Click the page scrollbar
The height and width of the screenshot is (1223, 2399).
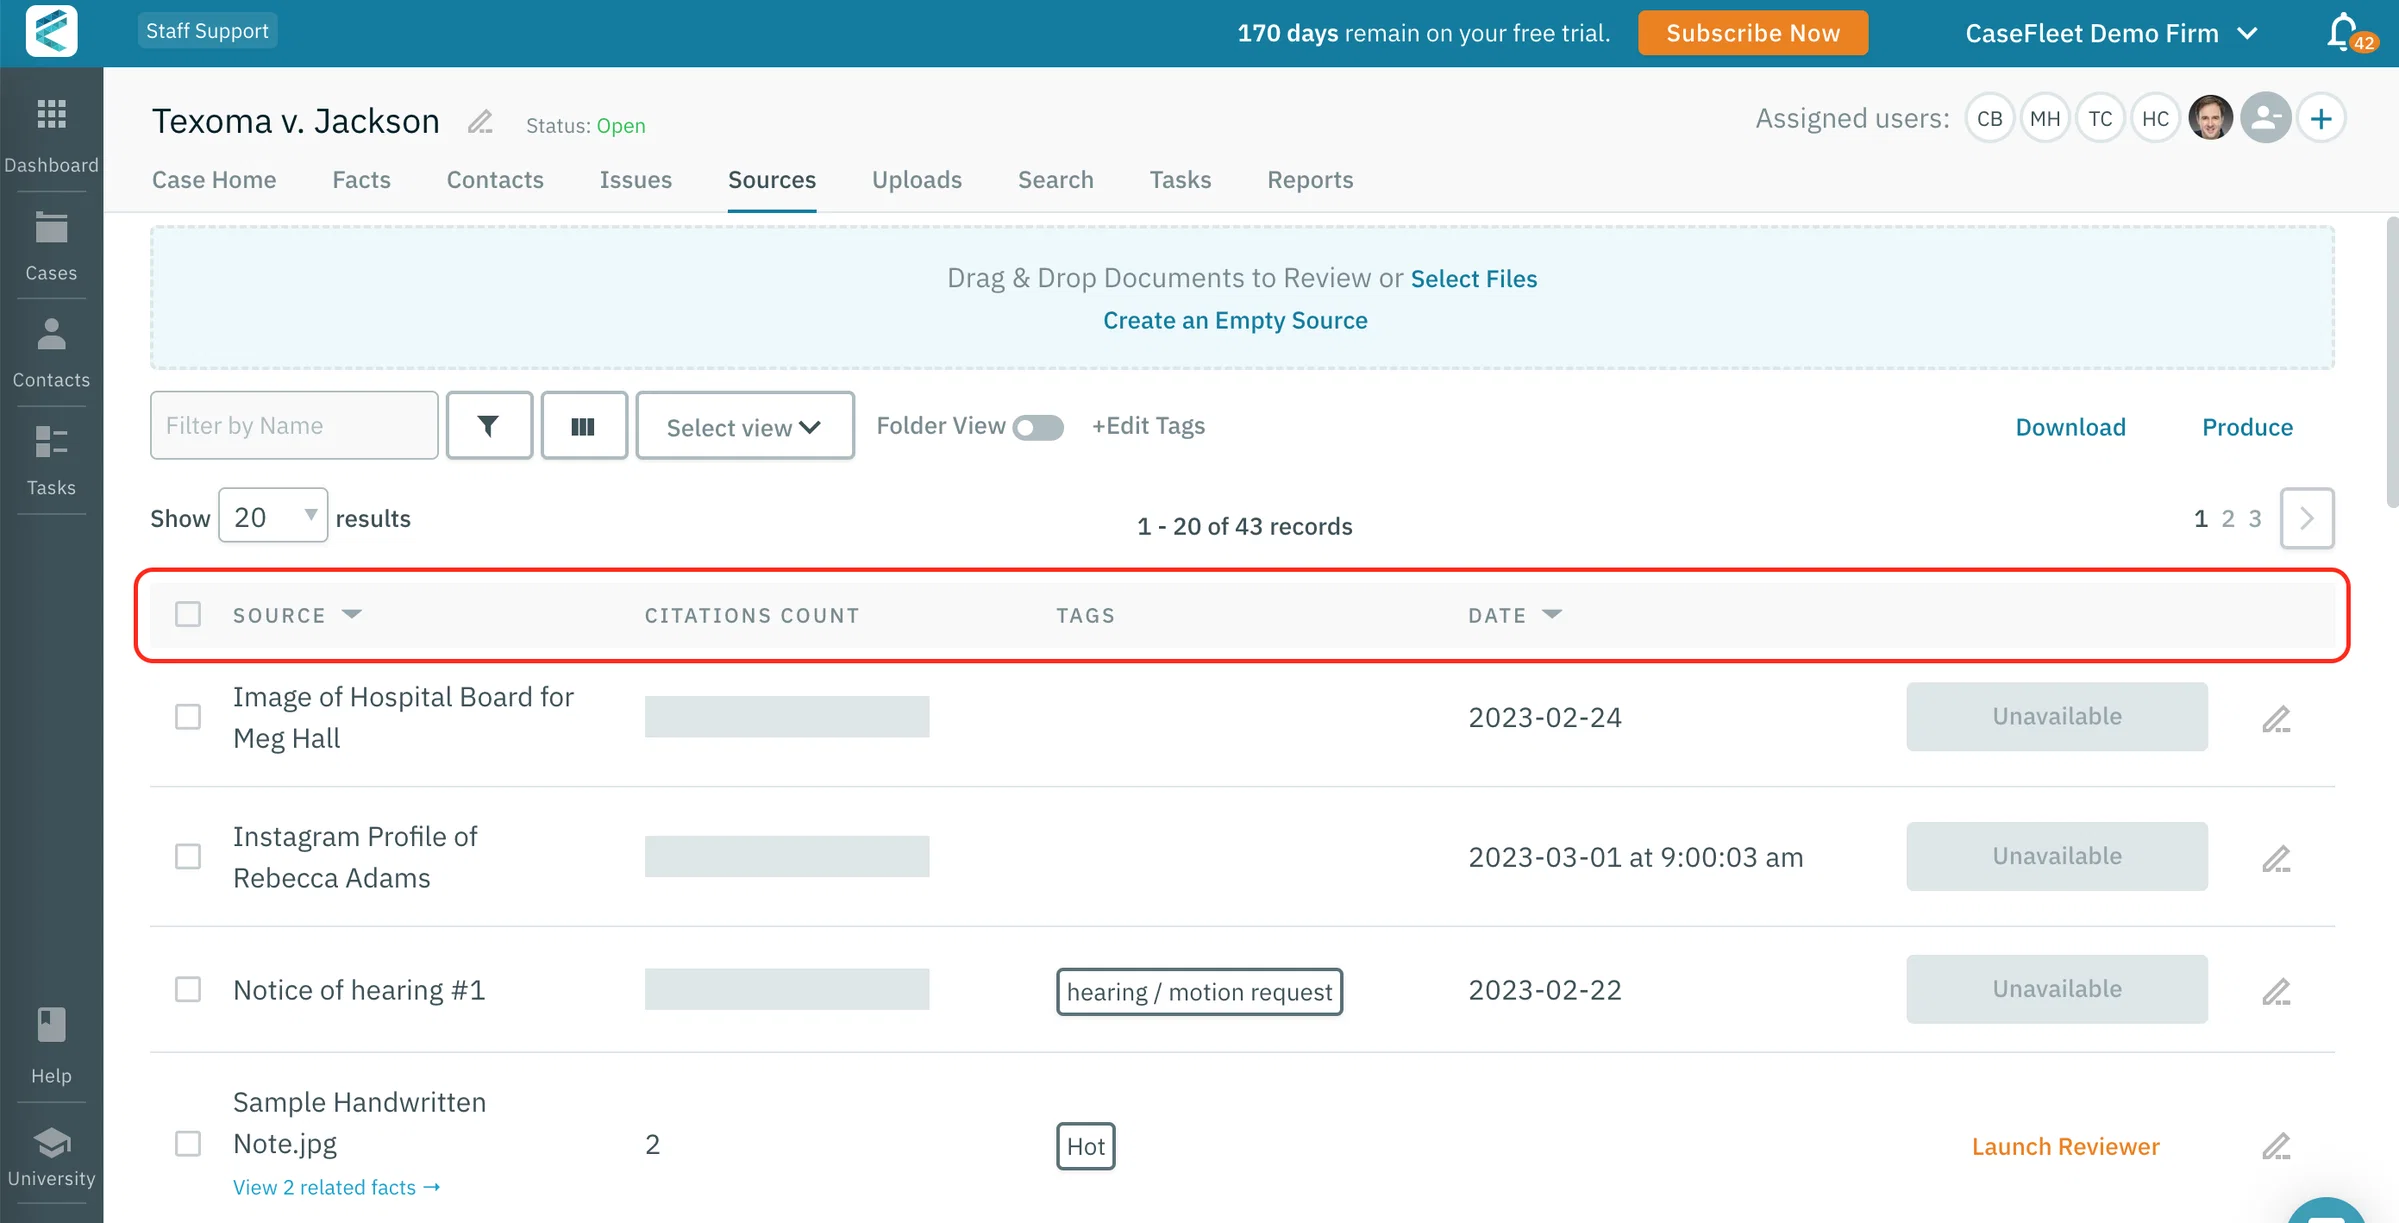coord(2391,362)
